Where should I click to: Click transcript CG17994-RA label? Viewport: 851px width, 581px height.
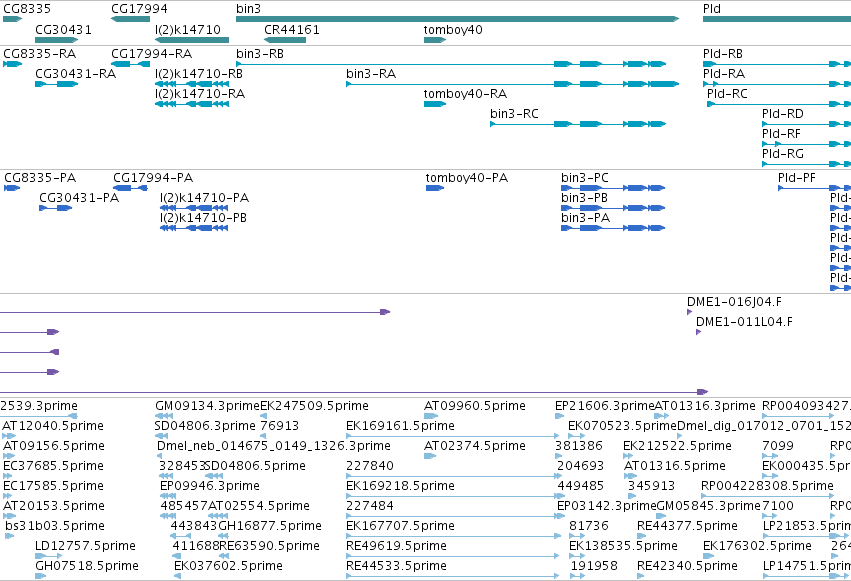click(151, 54)
